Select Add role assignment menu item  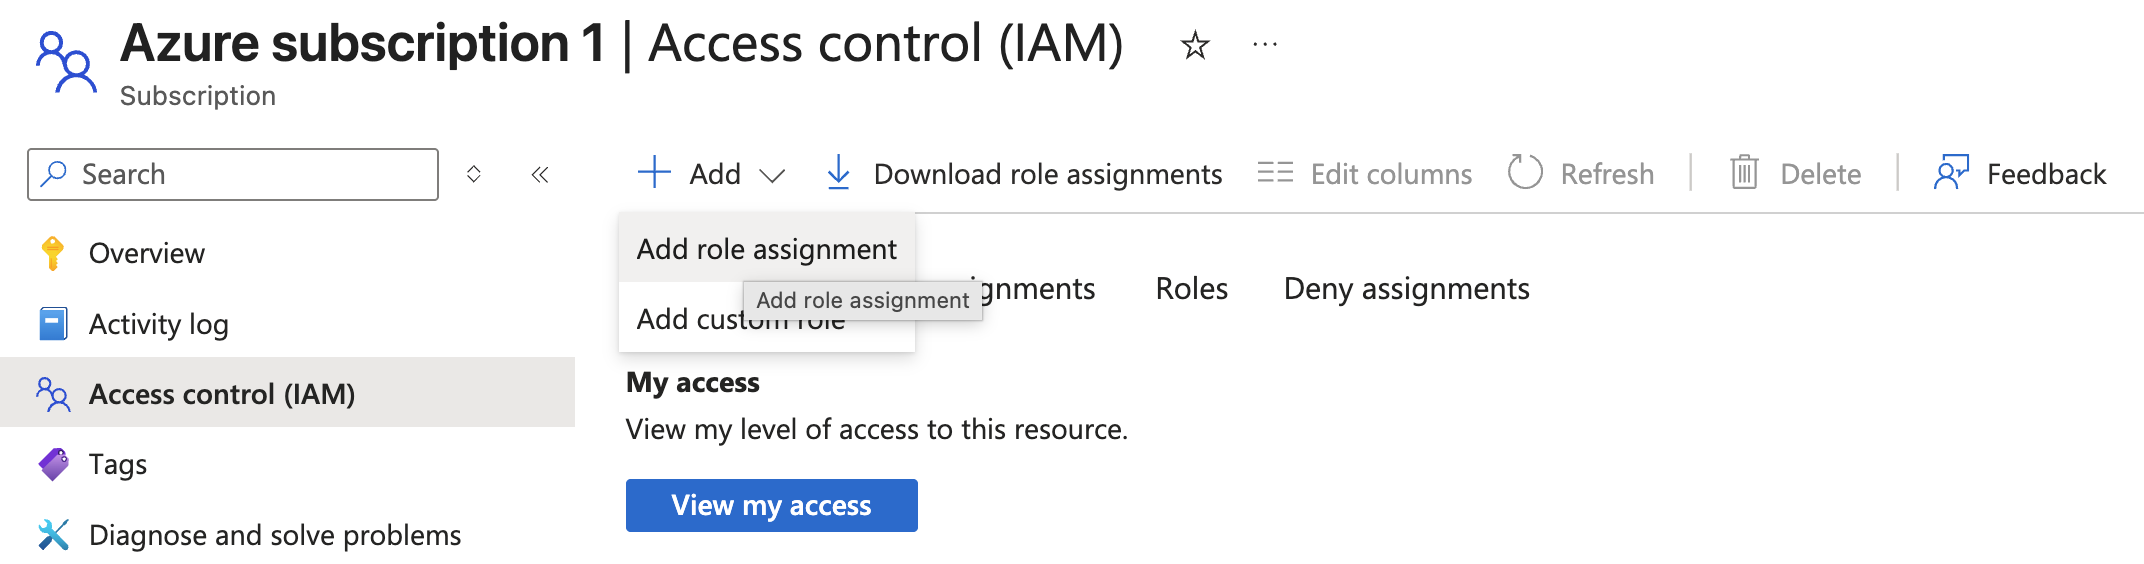pos(767,249)
